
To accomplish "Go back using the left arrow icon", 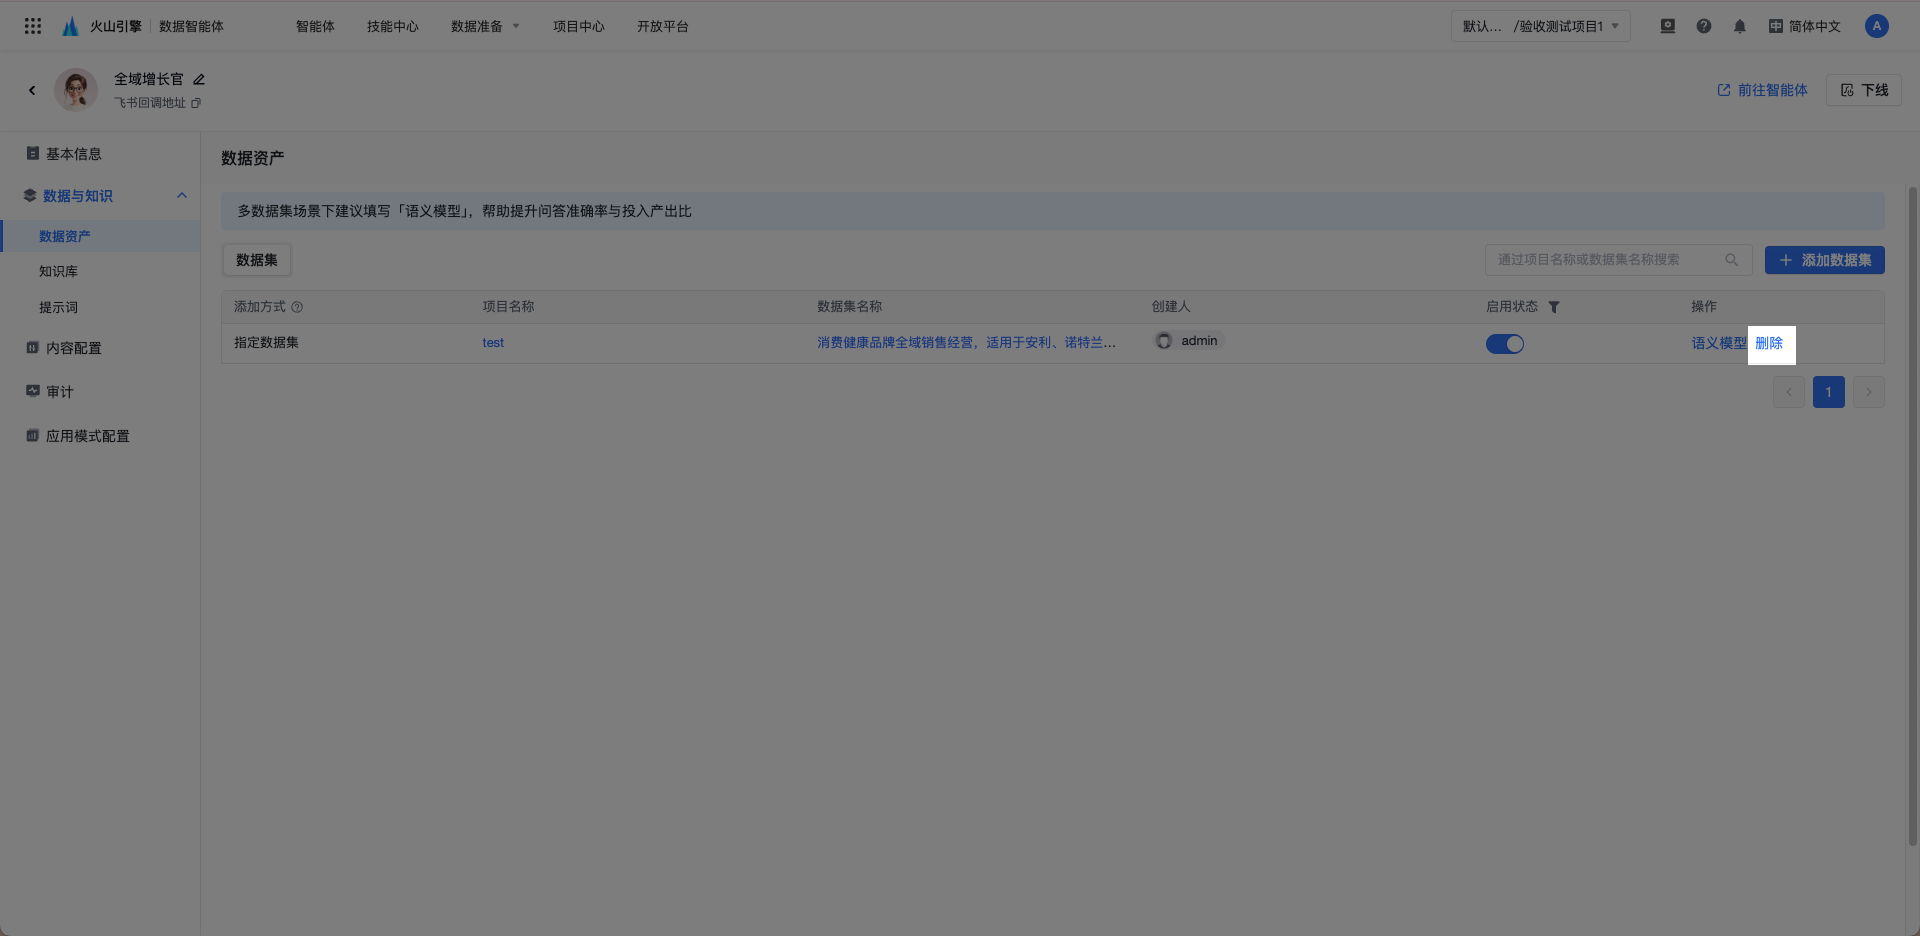I will [x=32, y=90].
